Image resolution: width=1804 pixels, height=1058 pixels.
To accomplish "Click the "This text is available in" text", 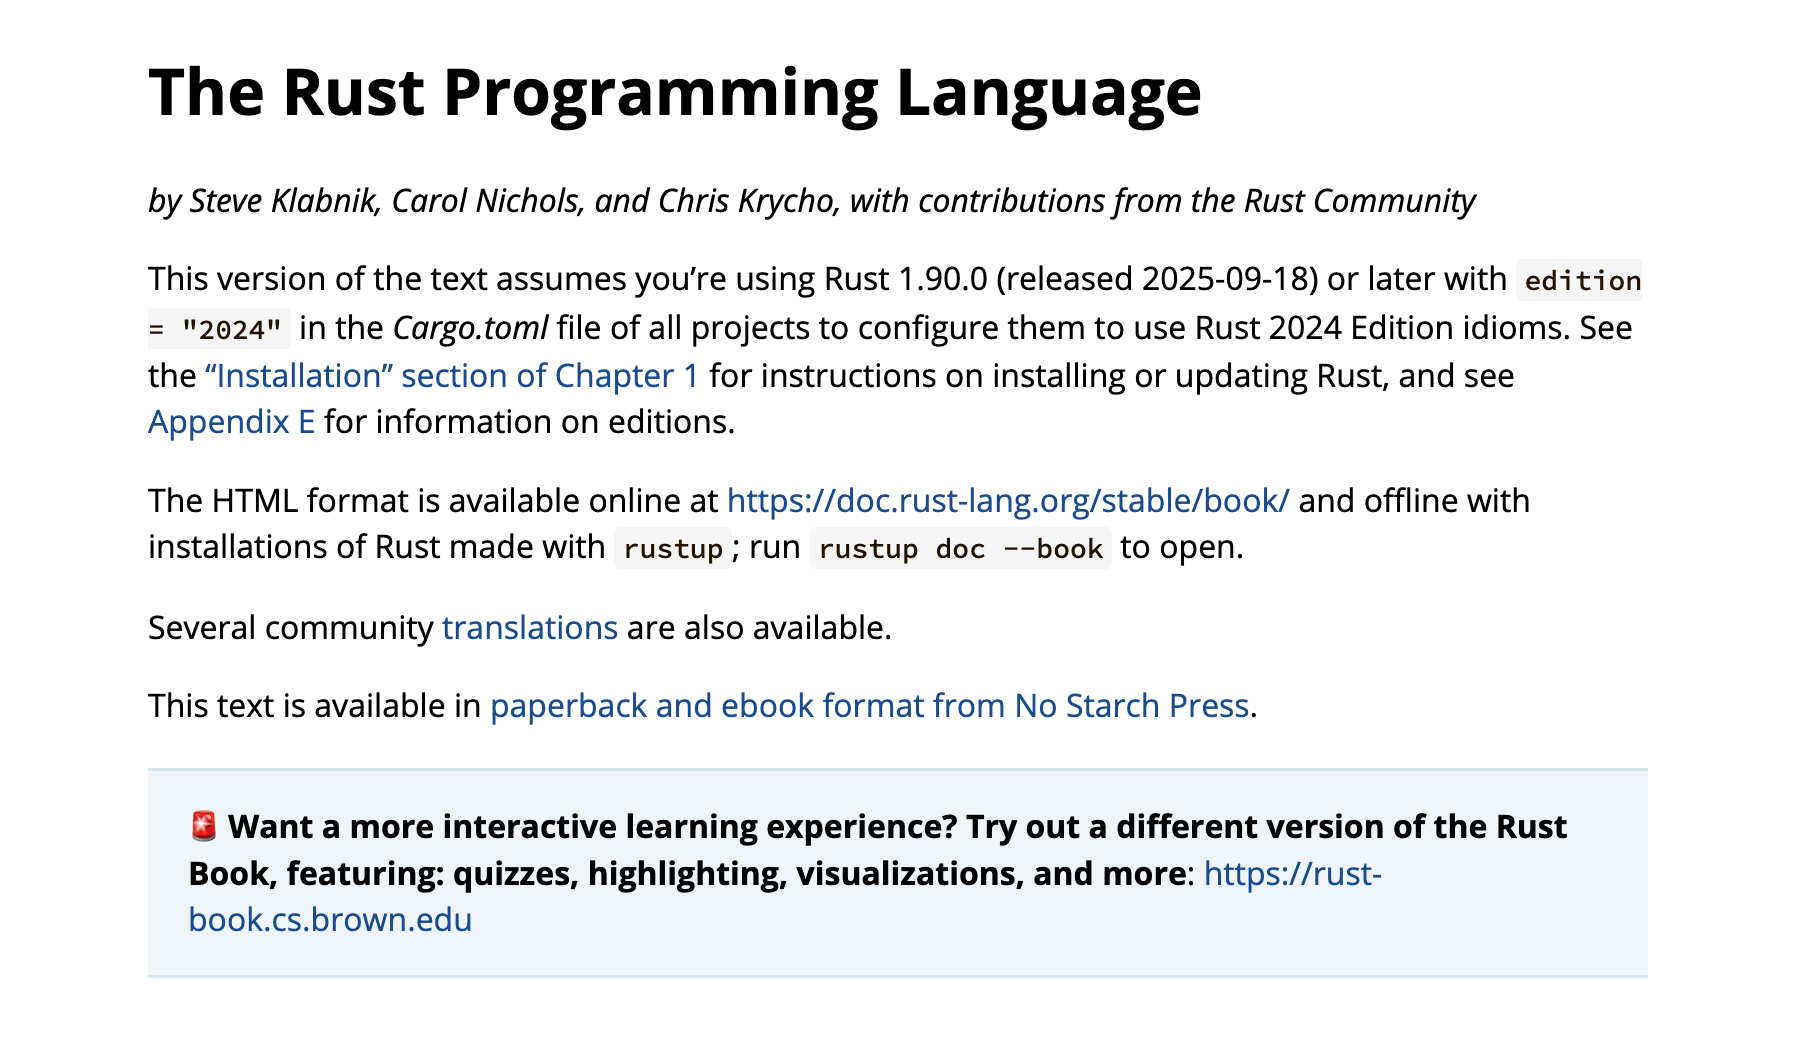I will (x=314, y=706).
